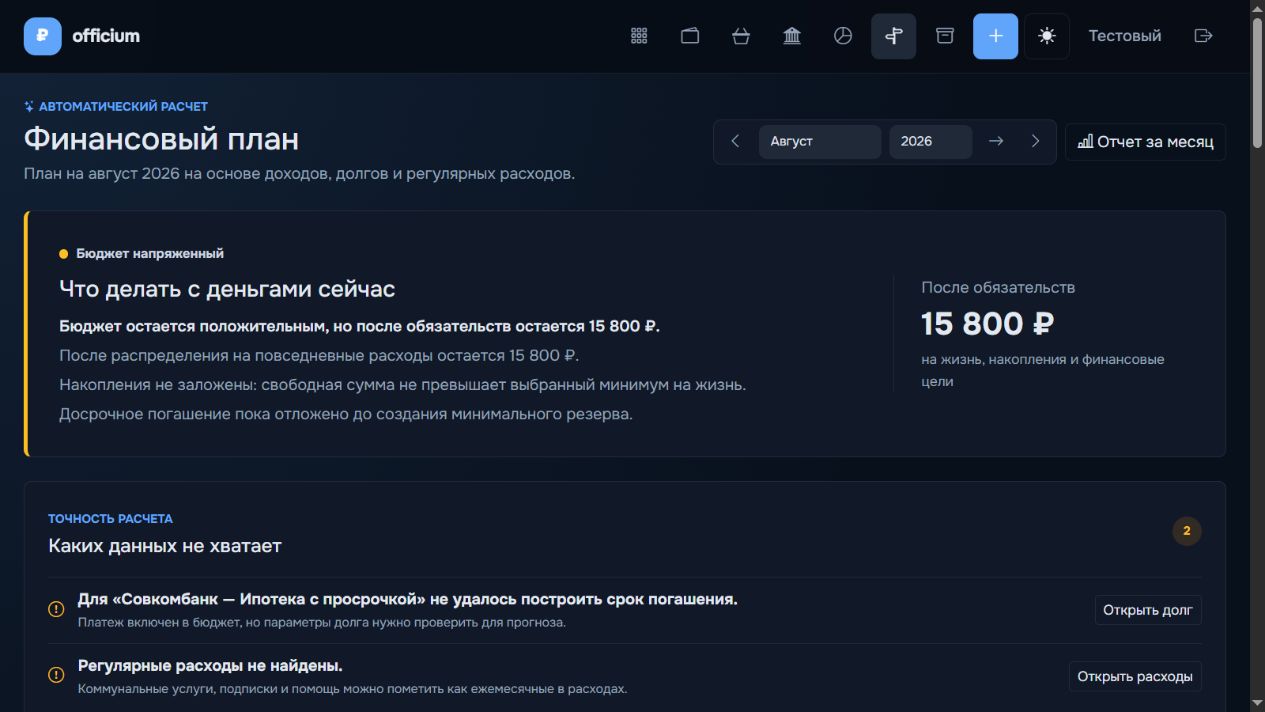Open the shopping basket expenses icon
The image size is (1265, 712).
741,36
